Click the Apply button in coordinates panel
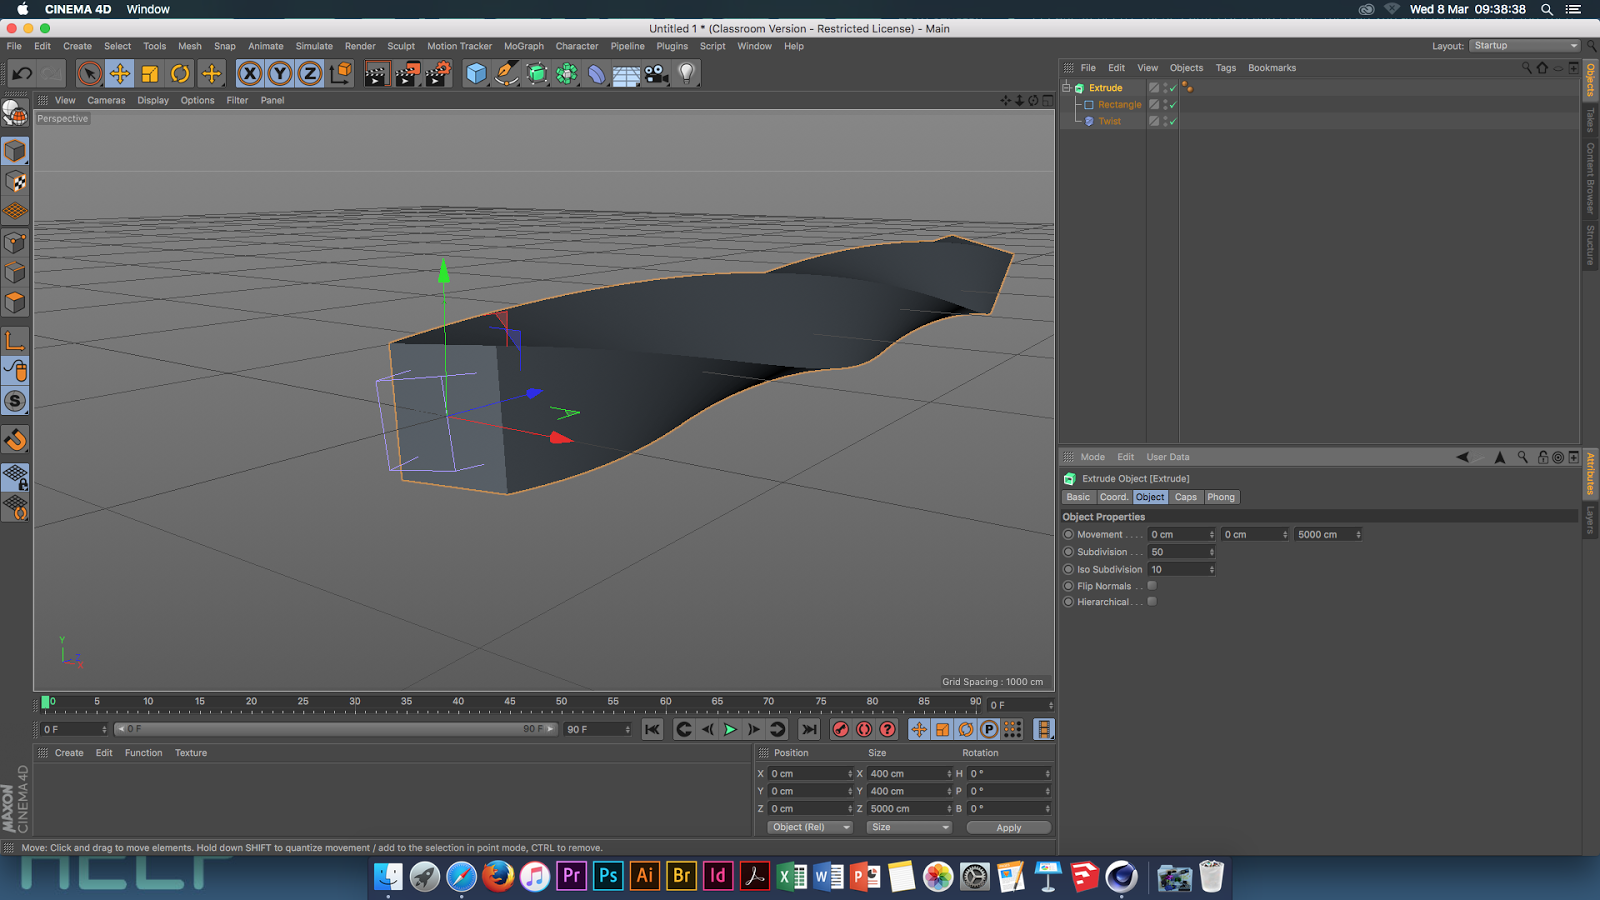Screen dimensions: 1600x900 (1008, 828)
